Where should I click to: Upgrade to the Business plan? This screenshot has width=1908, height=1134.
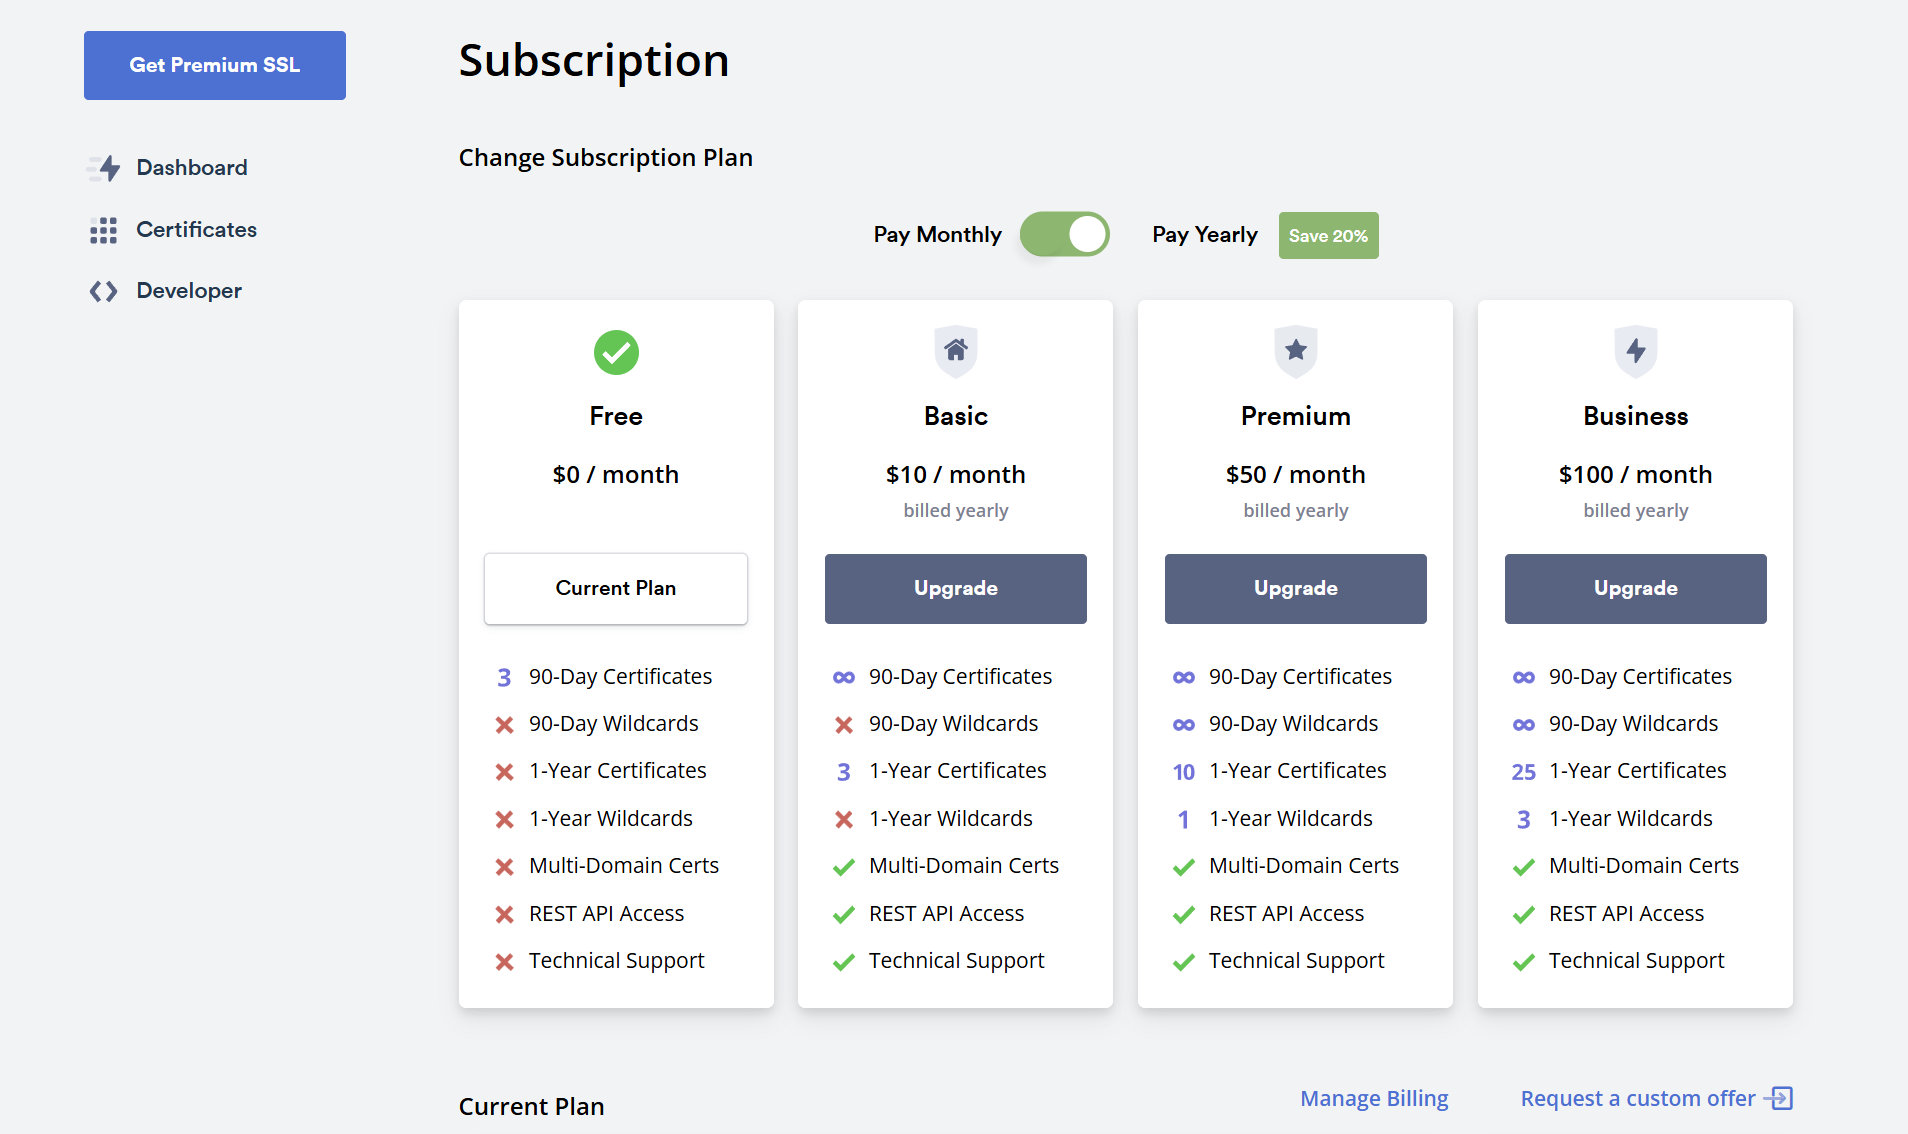click(x=1635, y=588)
